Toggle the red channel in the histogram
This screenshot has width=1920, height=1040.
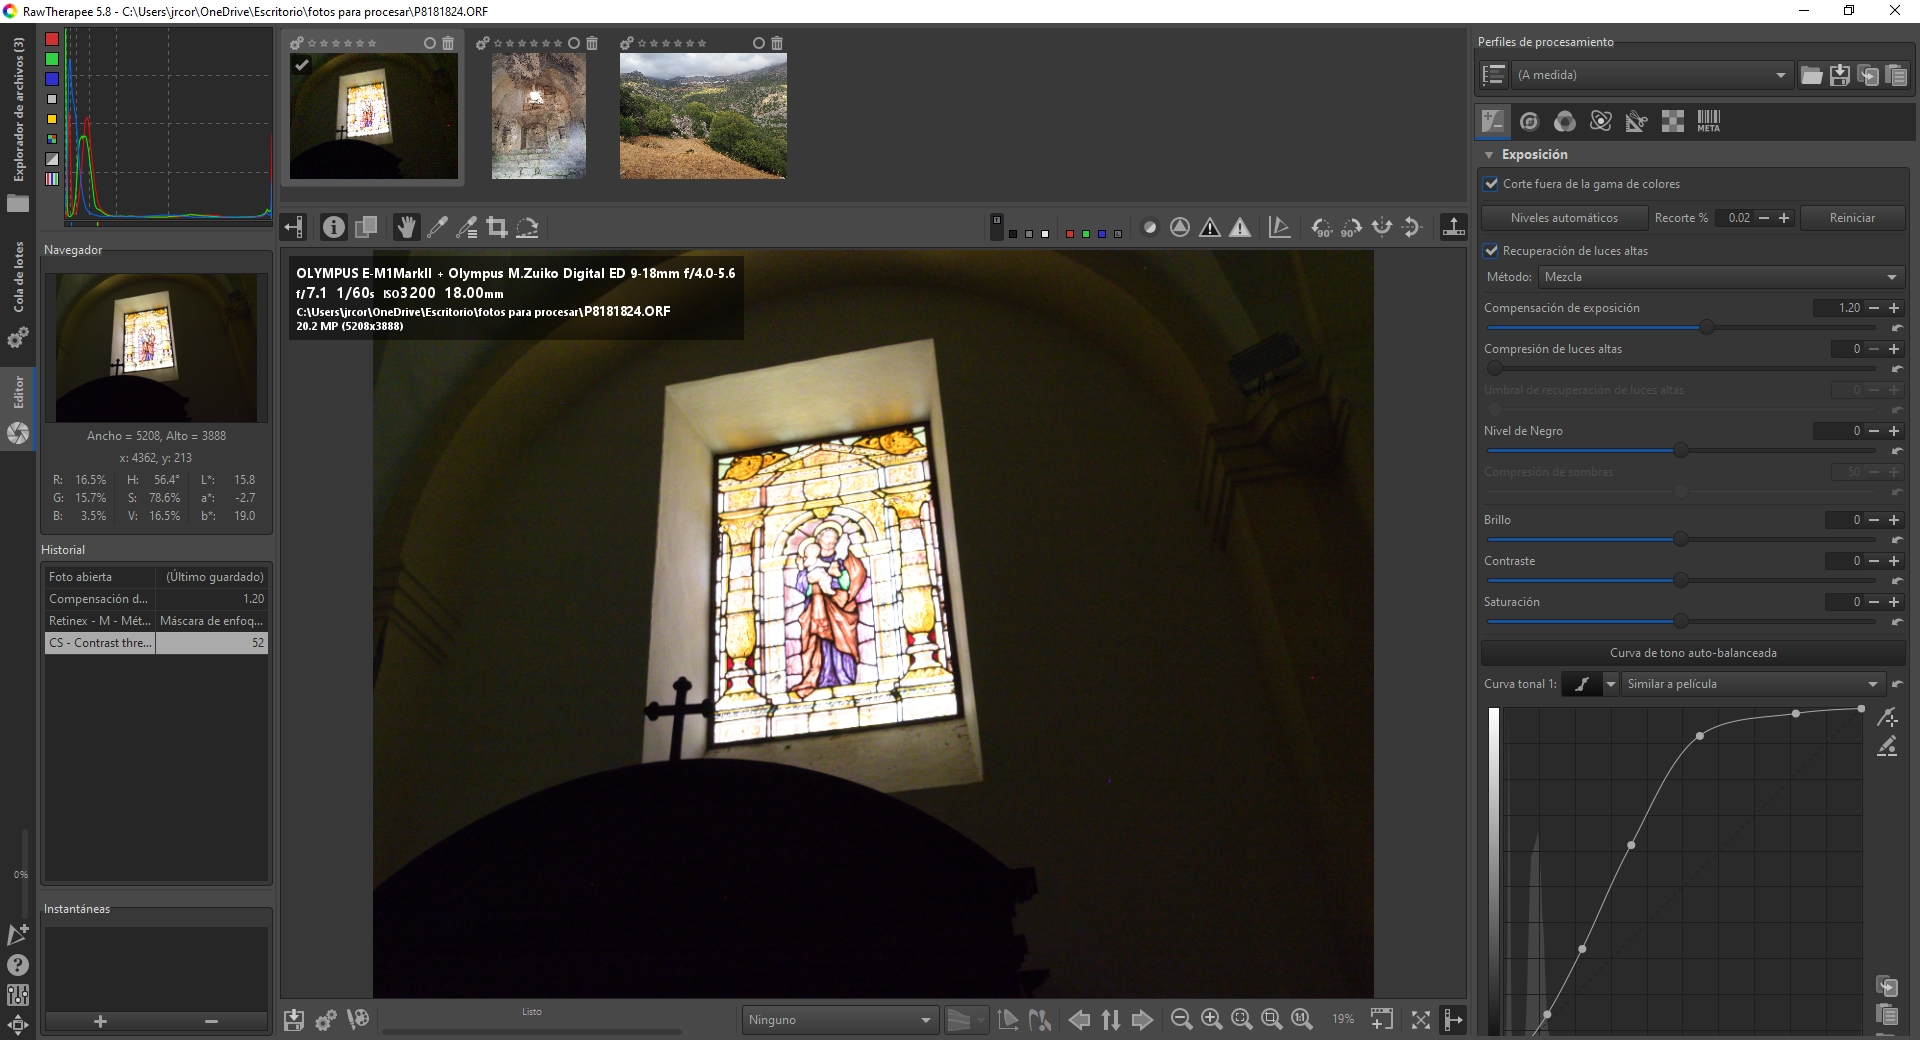pyautogui.click(x=52, y=39)
